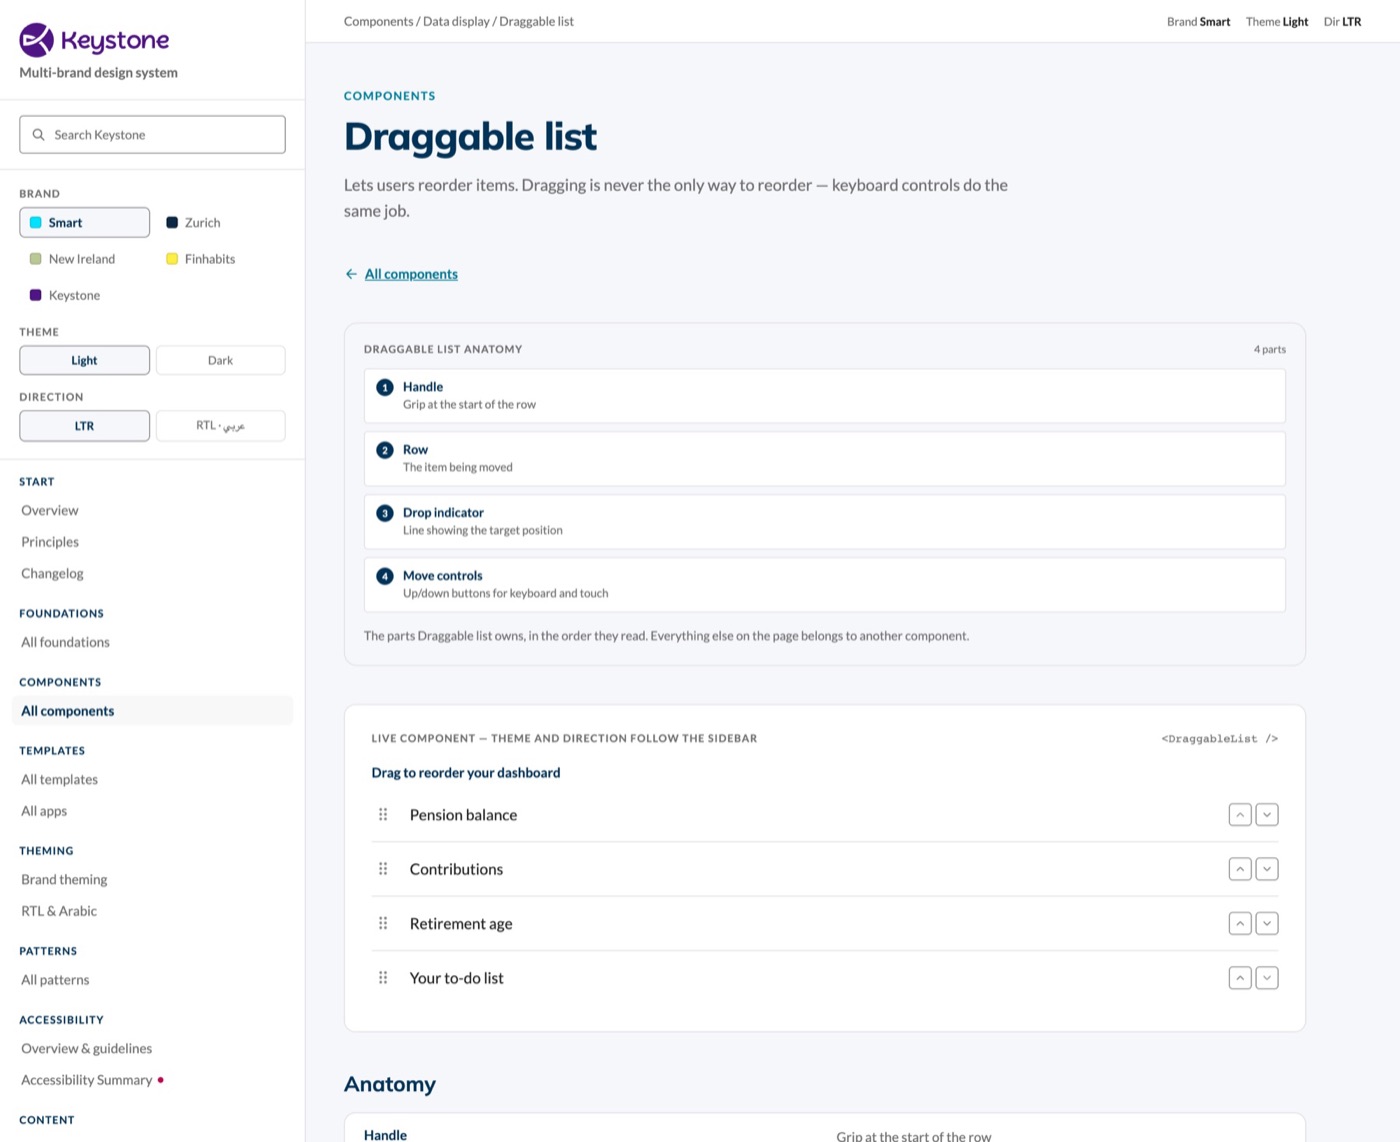The height and width of the screenshot is (1142, 1400).
Task: Click the Smart cyan color swatch
Action: pyautogui.click(x=36, y=223)
